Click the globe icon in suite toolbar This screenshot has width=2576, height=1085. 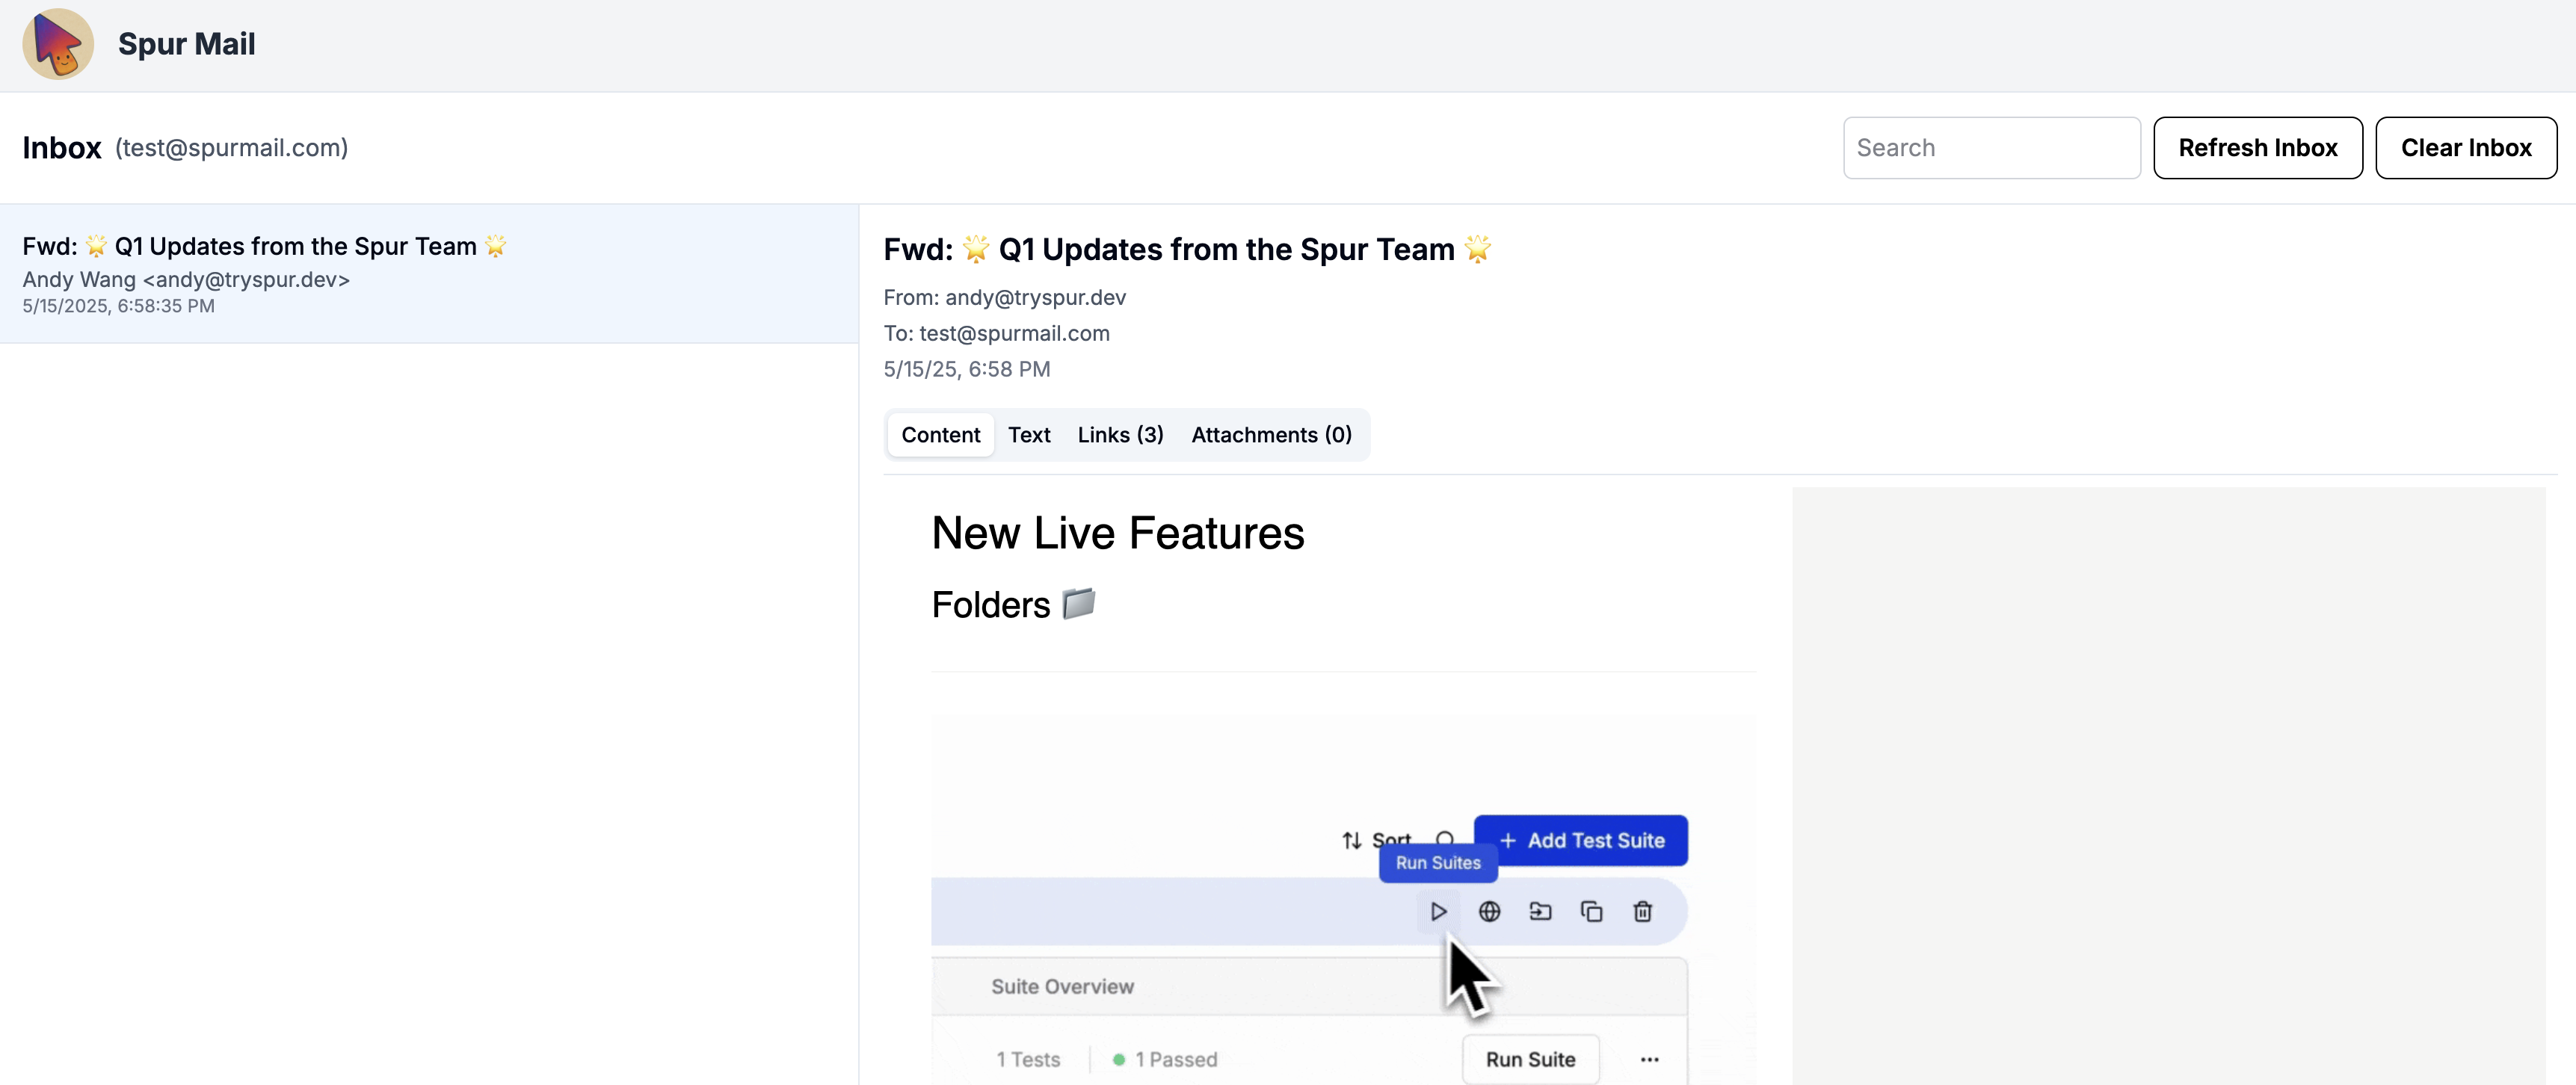pos(1489,911)
